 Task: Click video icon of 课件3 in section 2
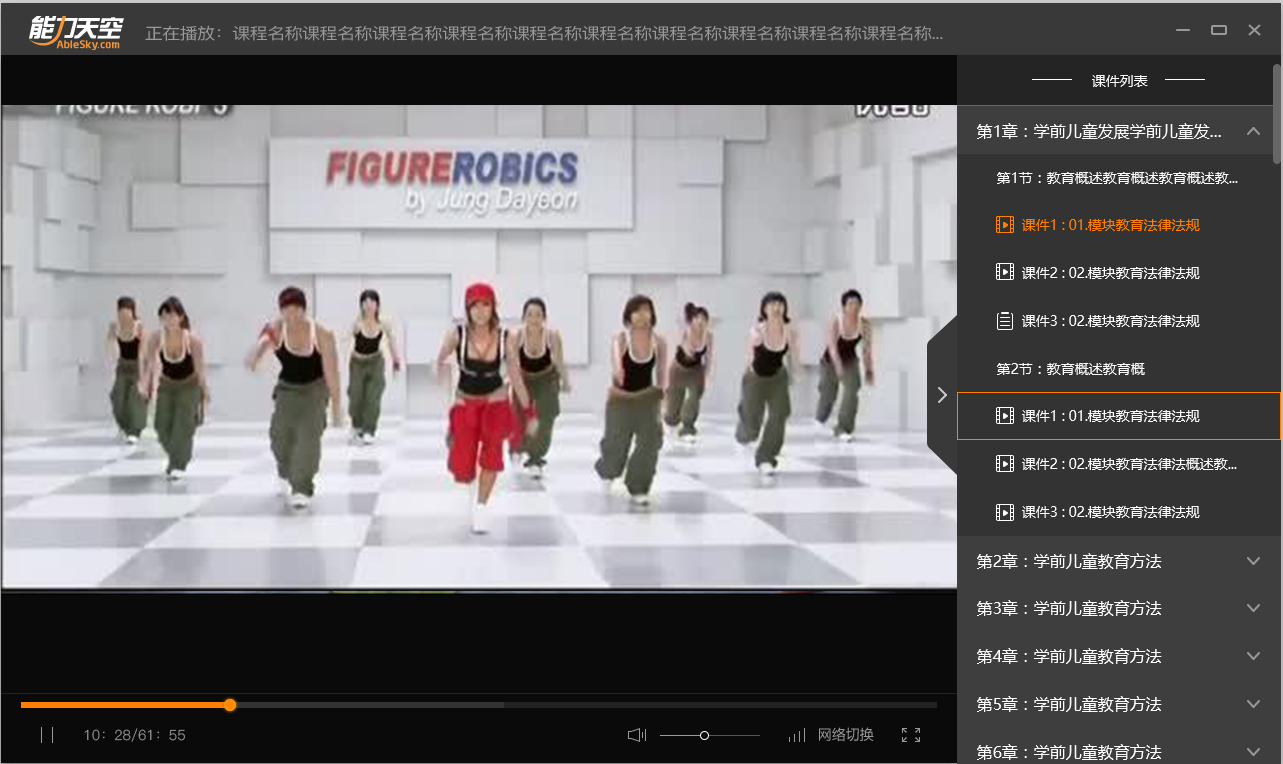point(1005,512)
